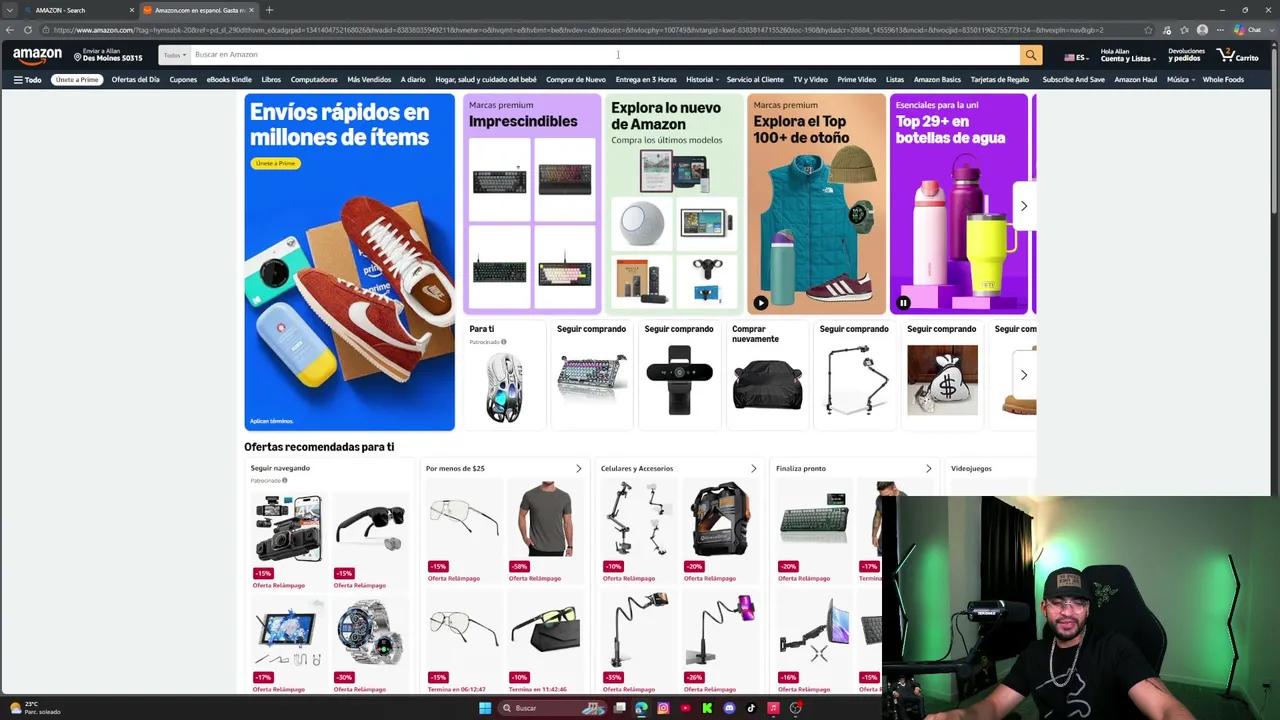The width and height of the screenshot is (1280, 720).
Task: Play the Top 100+ de otoño video
Action: coord(761,303)
